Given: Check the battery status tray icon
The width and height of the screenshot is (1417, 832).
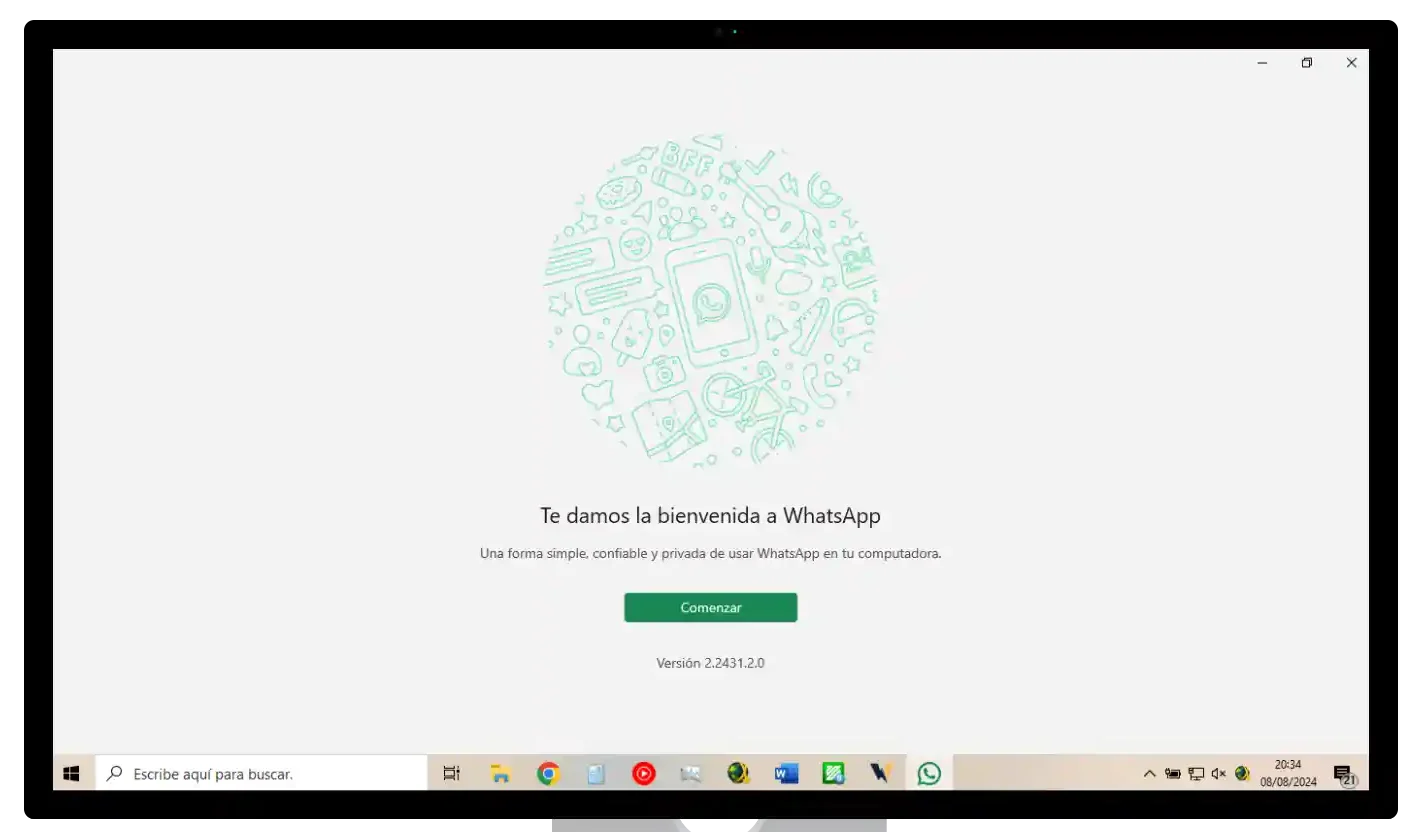Looking at the screenshot, I should coord(1172,773).
